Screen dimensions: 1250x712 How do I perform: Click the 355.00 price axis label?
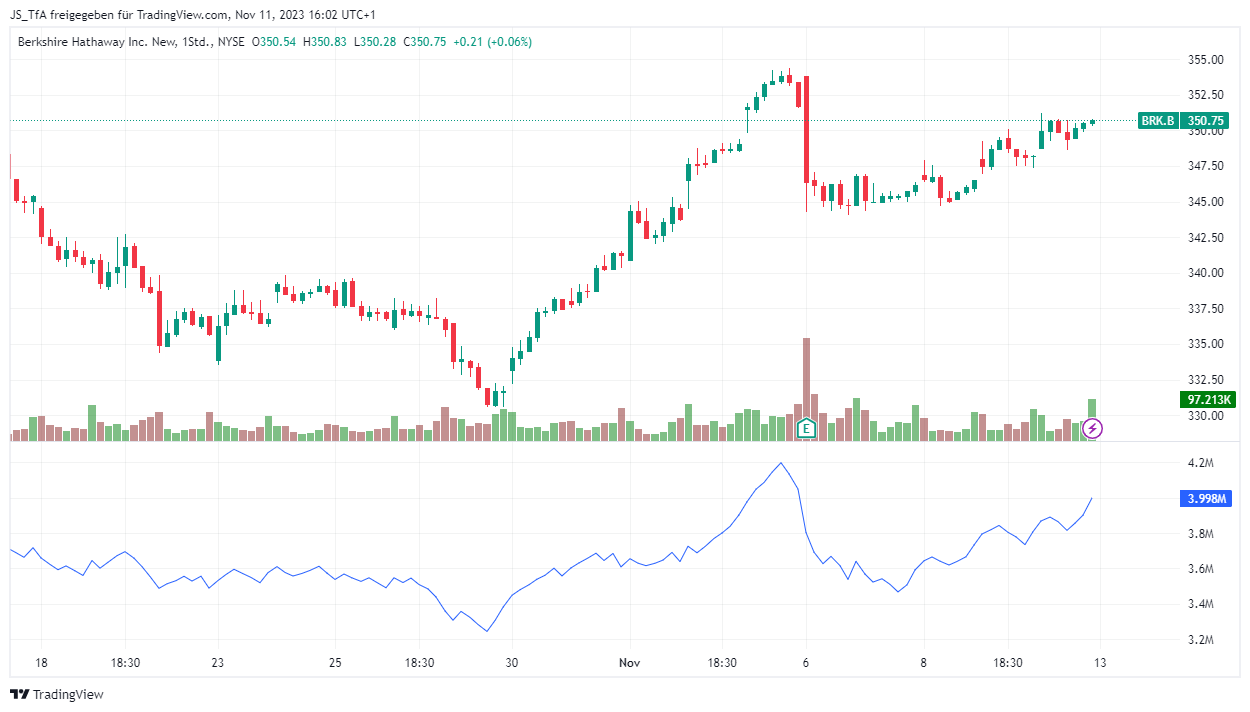(1205, 60)
